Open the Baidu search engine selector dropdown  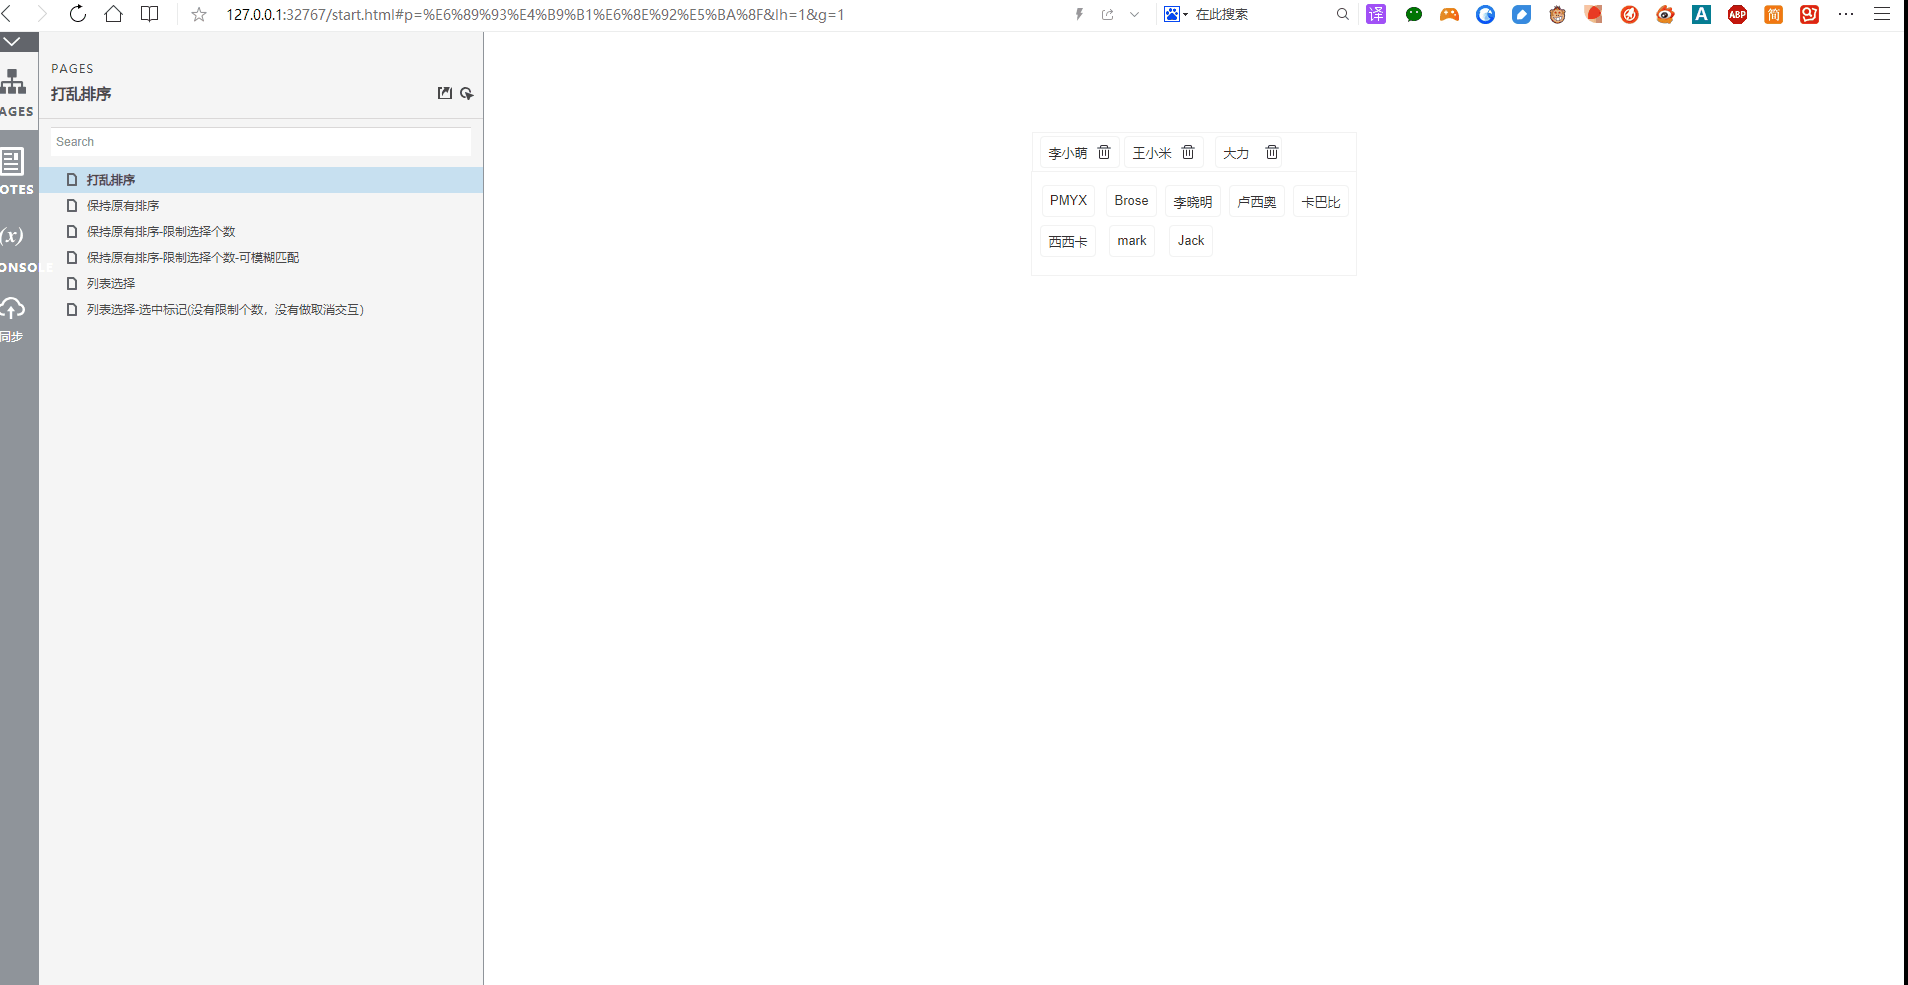tap(1175, 14)
